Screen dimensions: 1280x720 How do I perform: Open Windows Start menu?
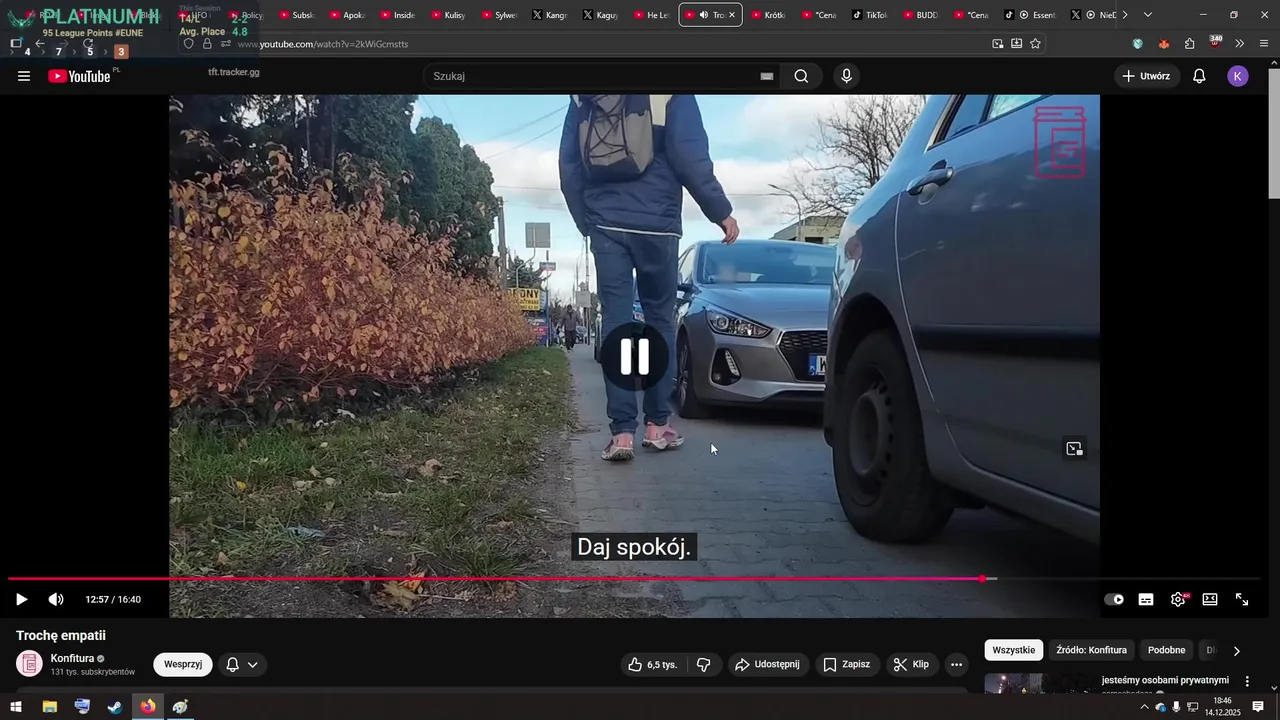click(x=16, y=707)
